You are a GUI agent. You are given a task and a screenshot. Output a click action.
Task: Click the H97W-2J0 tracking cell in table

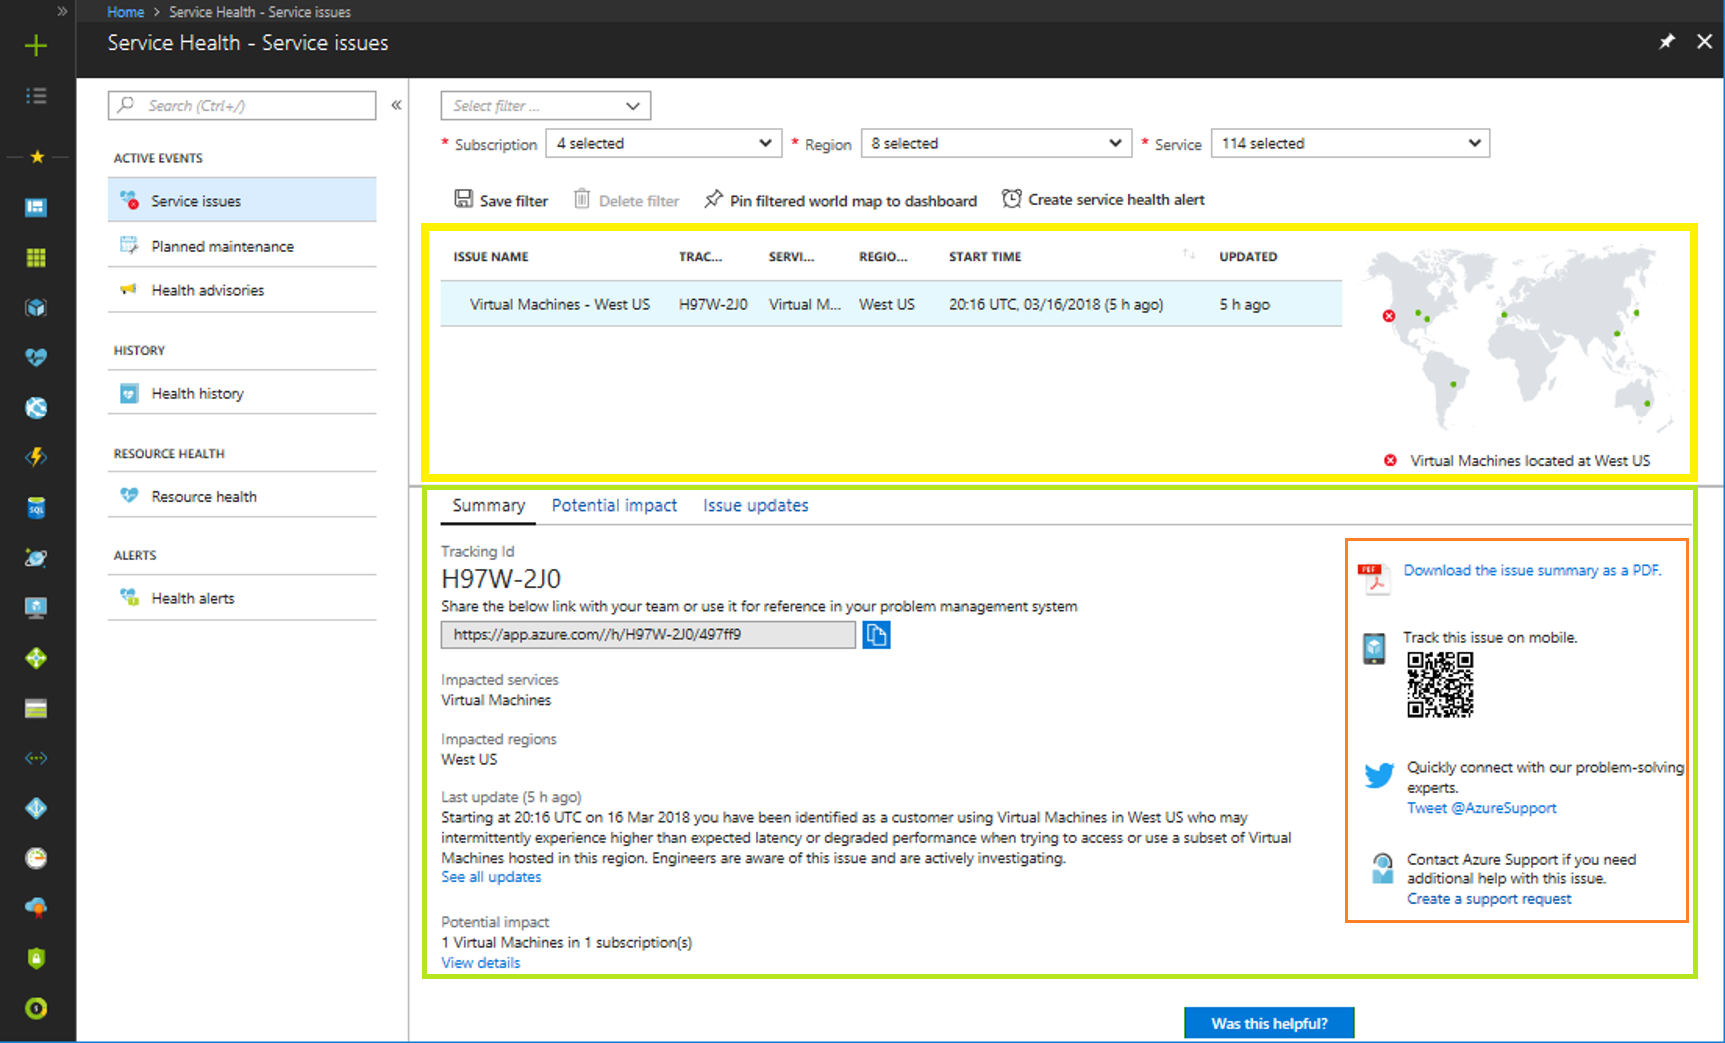[713, 304]
